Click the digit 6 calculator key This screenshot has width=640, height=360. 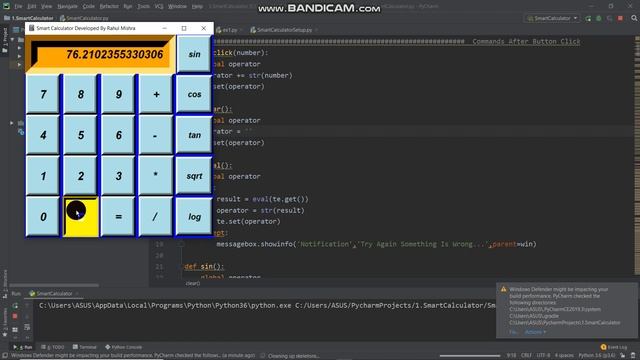pos(118,135)
